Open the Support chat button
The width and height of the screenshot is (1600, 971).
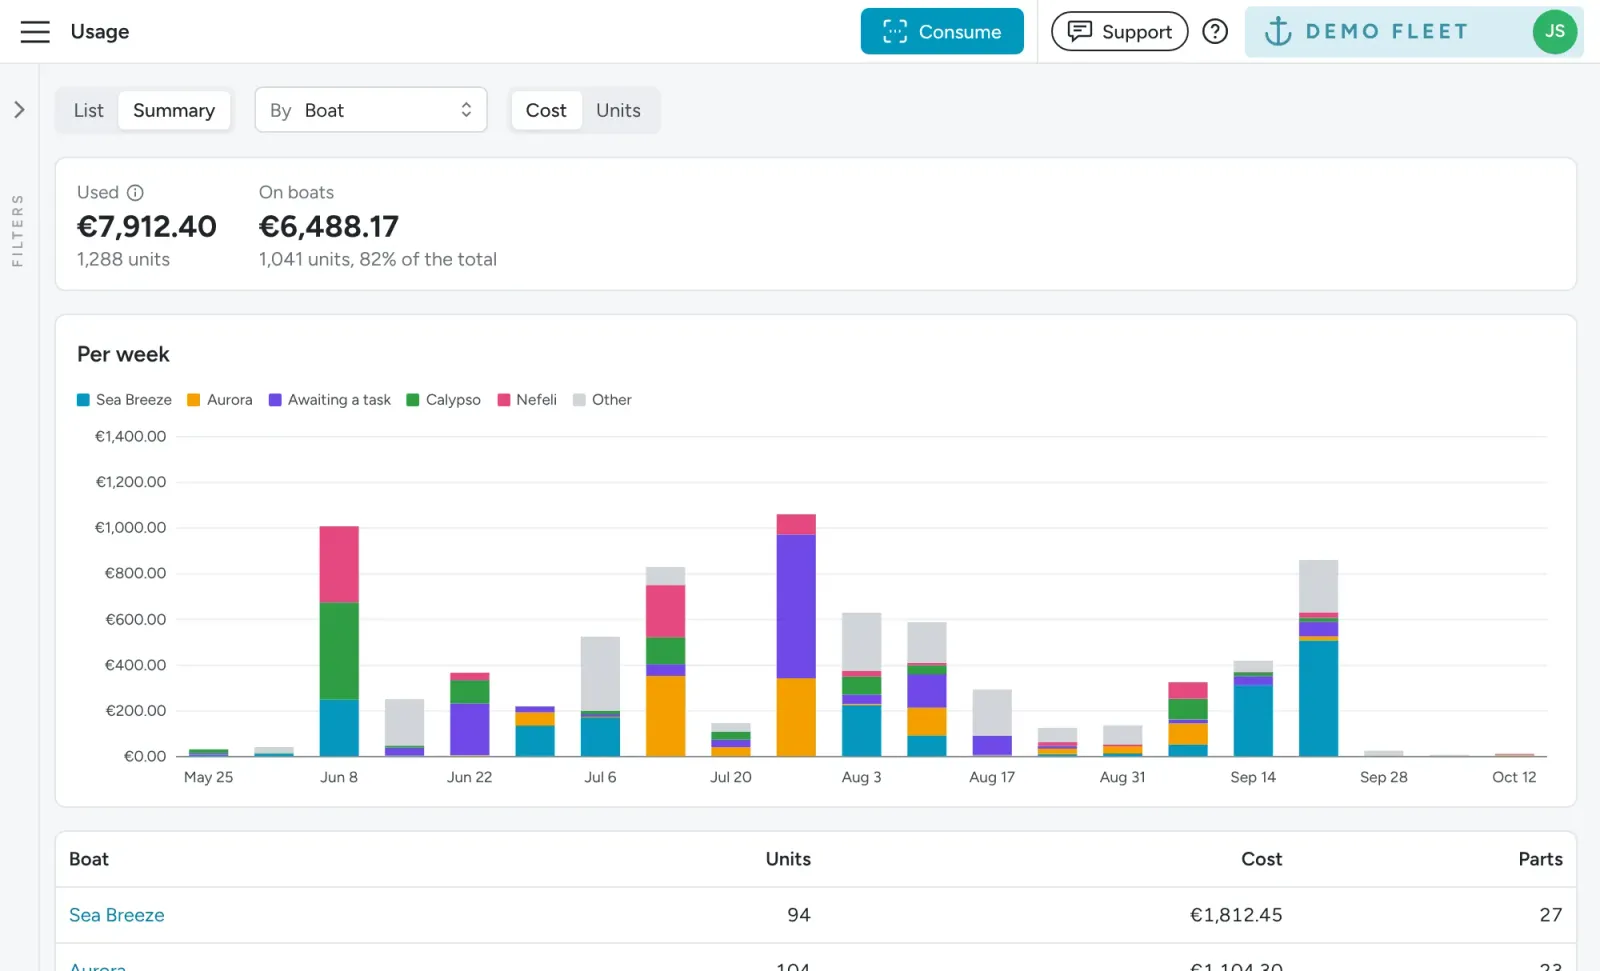coord(1119,31)
